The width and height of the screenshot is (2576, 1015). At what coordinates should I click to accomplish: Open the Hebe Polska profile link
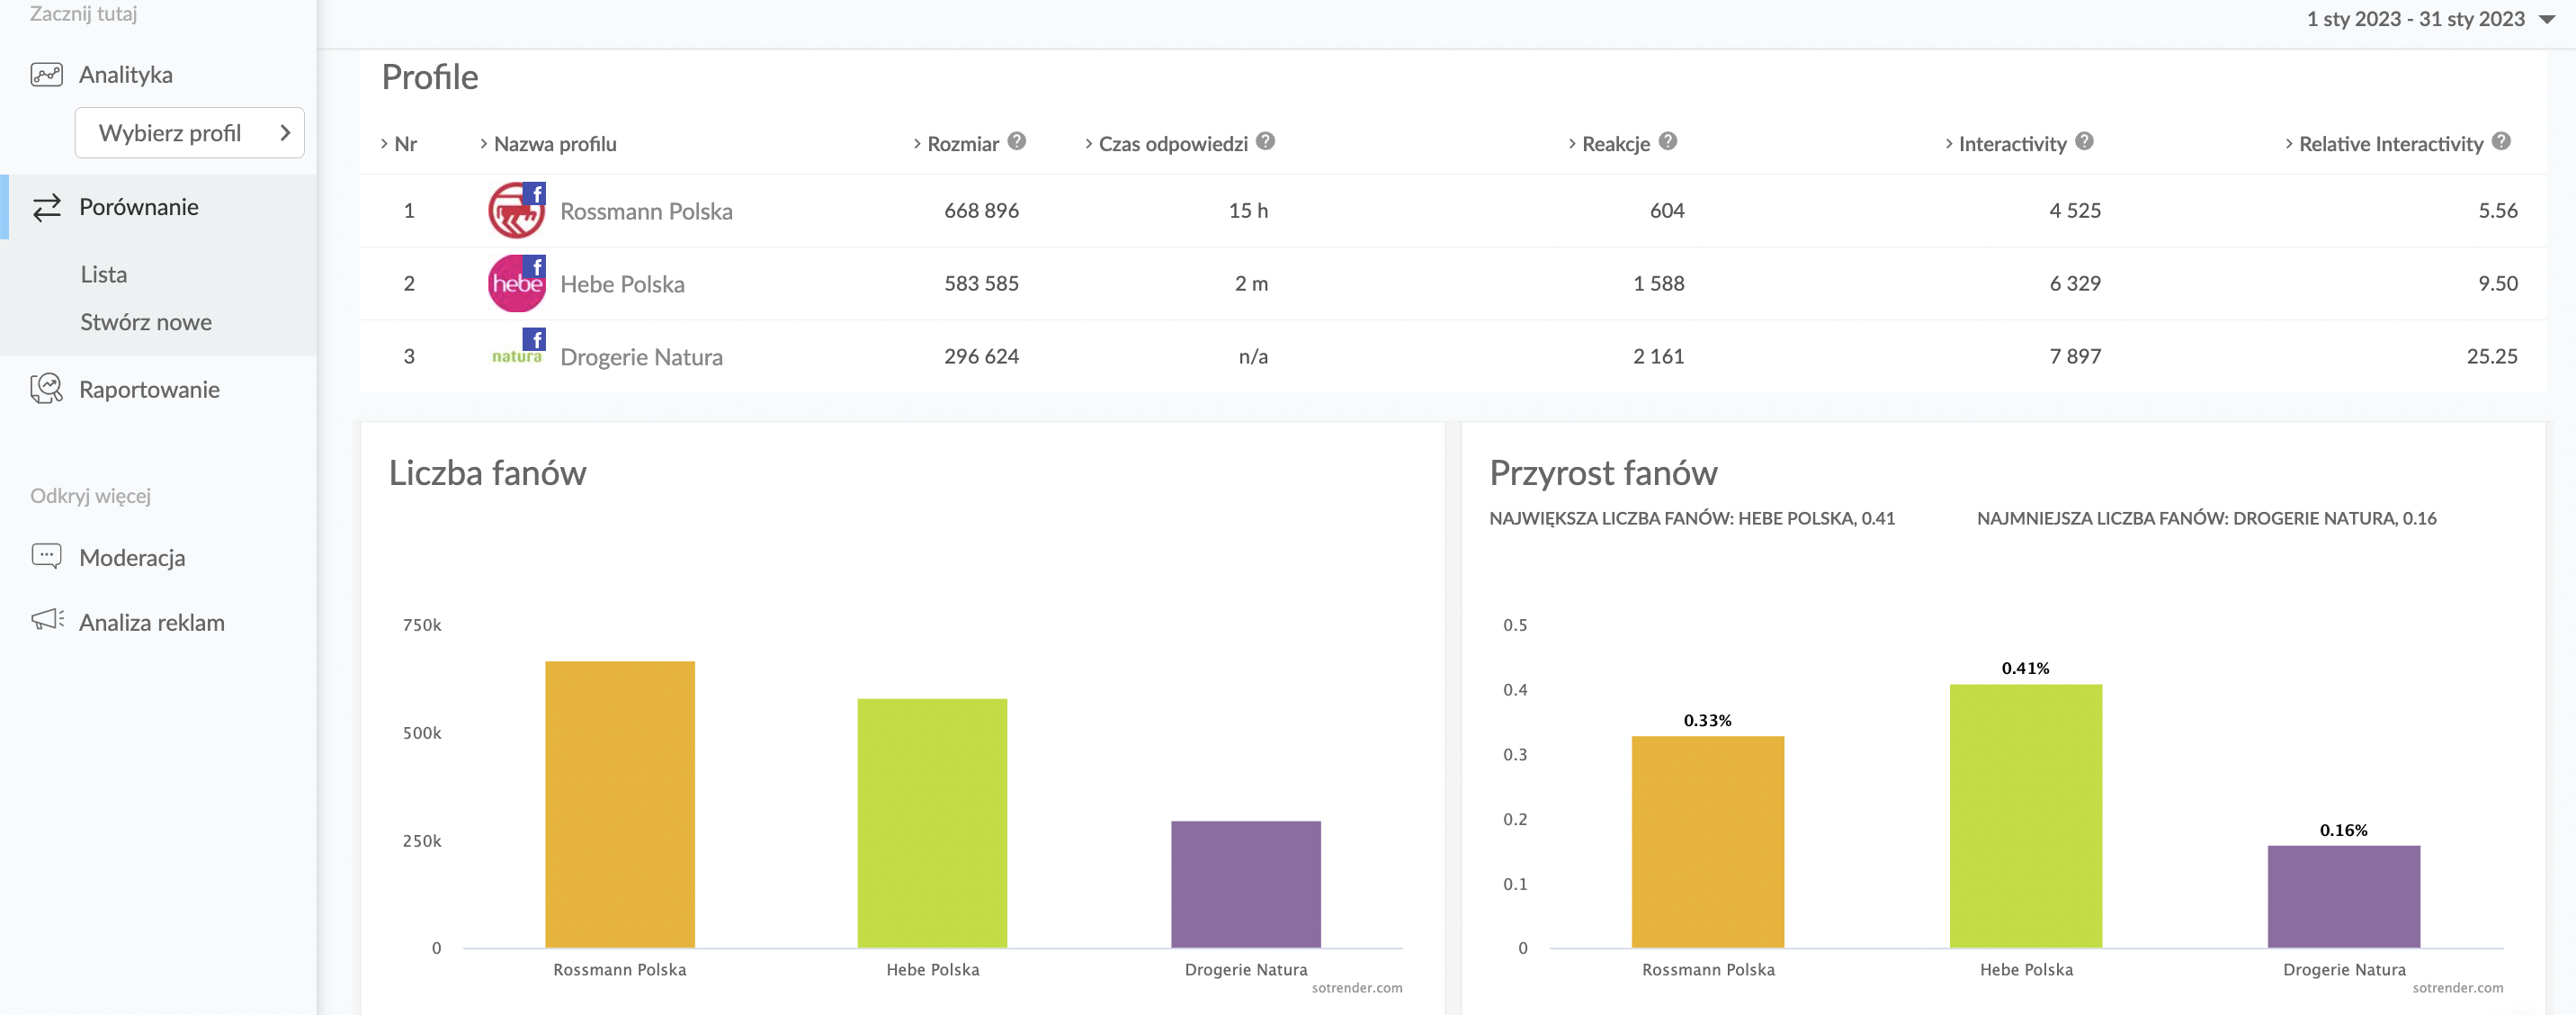click(x=622, y=284)
